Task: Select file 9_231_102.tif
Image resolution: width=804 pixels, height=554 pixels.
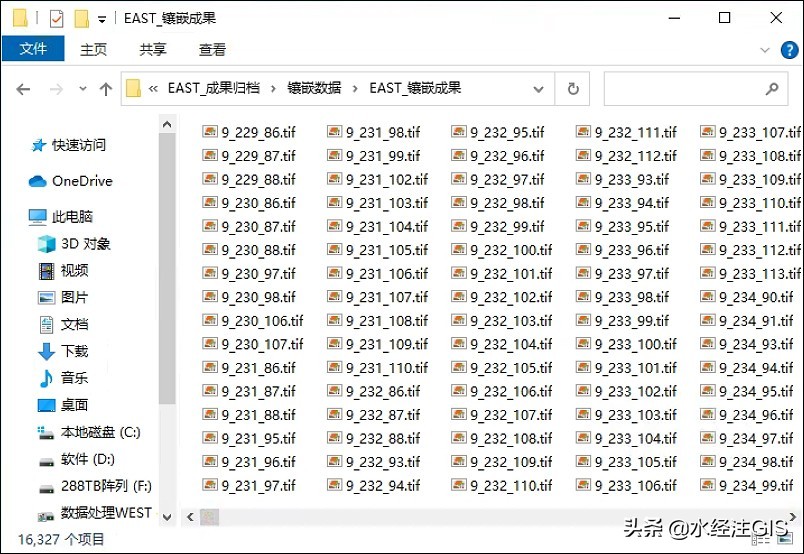Action: pos(377,179)
